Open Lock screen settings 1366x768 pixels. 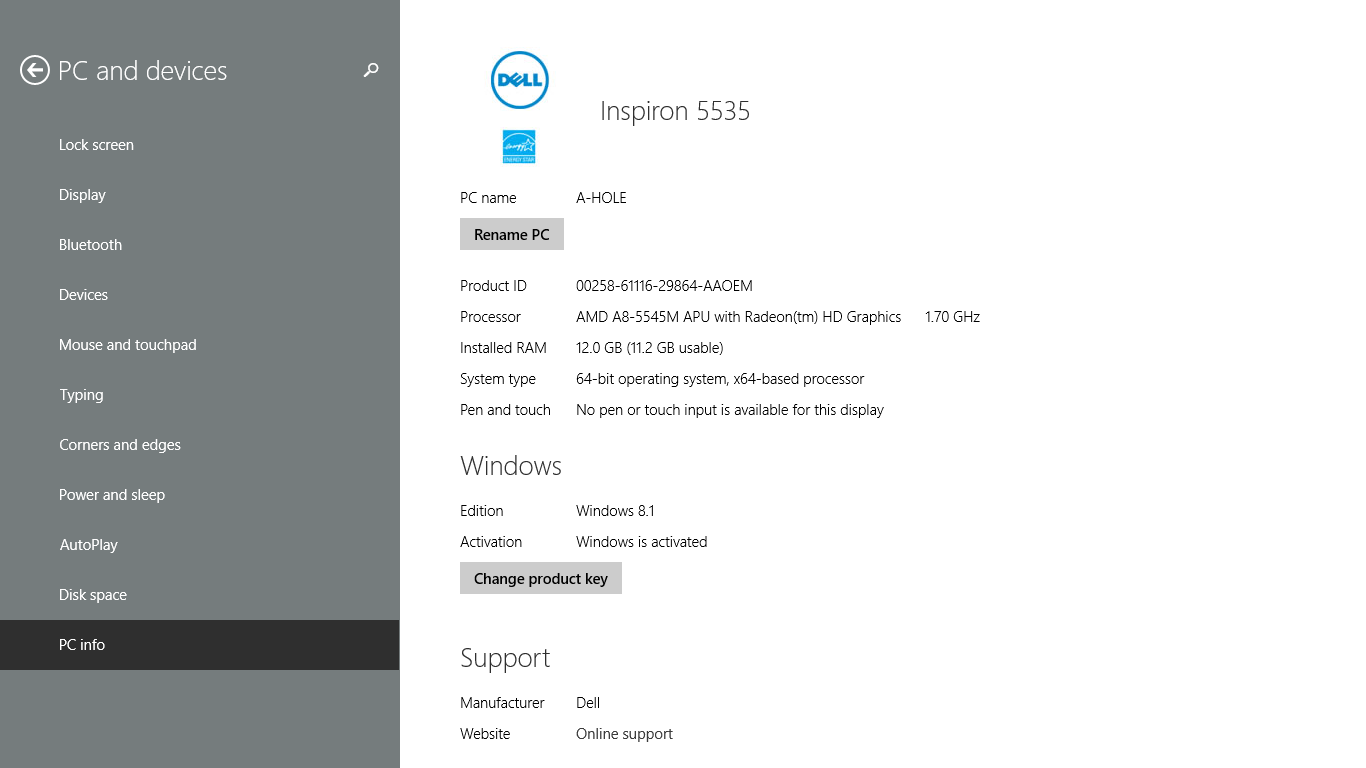tap(200, 145)
